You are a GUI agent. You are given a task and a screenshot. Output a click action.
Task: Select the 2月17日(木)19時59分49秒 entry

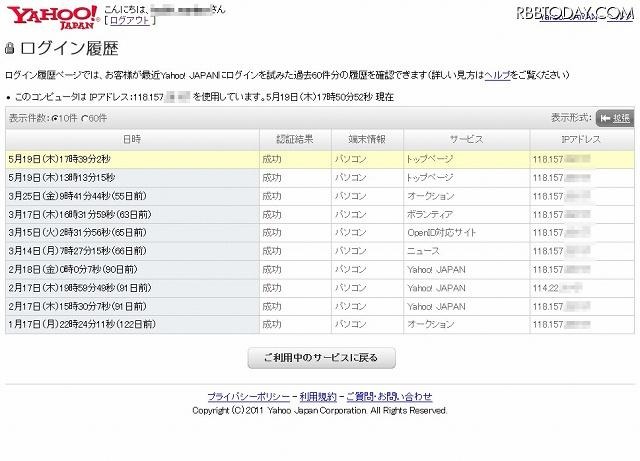point(320,288)
